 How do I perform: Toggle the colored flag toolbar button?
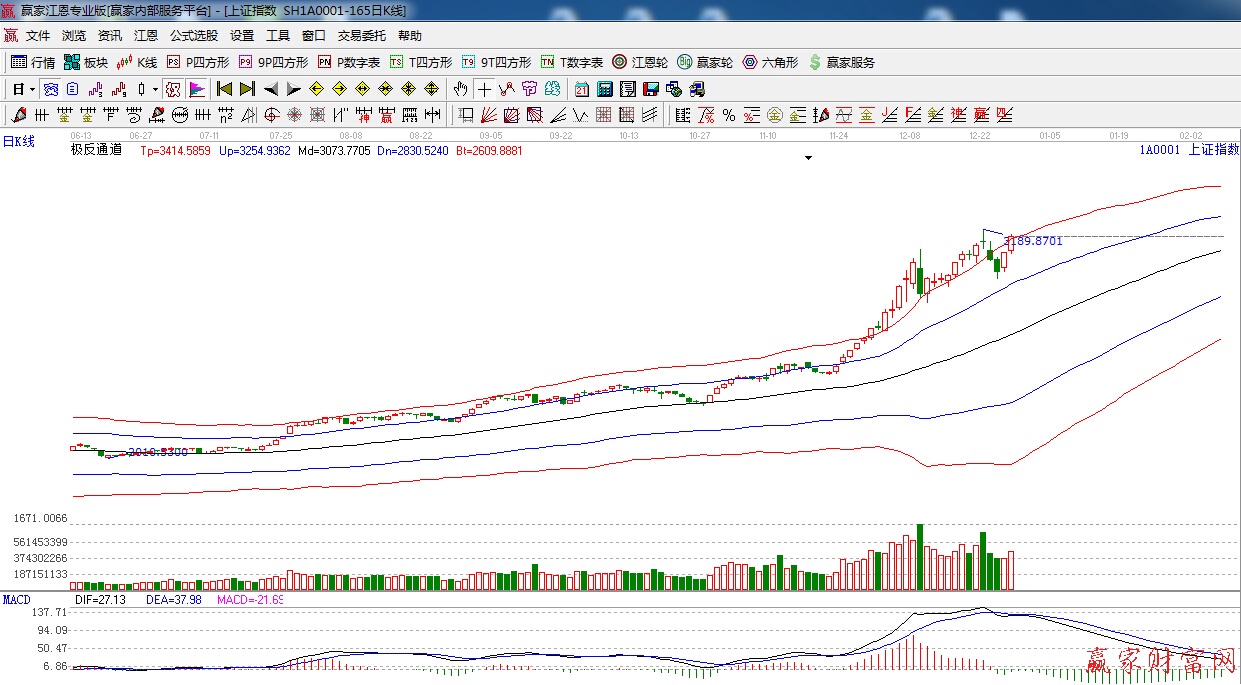196,89
